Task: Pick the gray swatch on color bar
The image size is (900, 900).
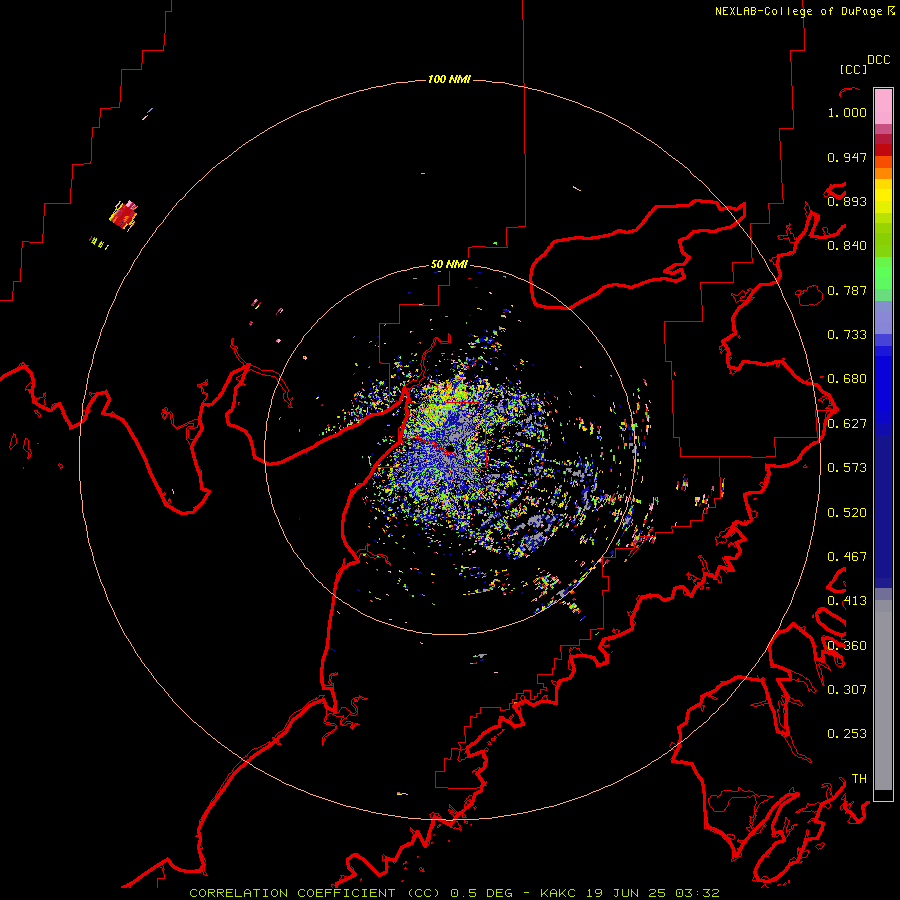Action: 883,695
